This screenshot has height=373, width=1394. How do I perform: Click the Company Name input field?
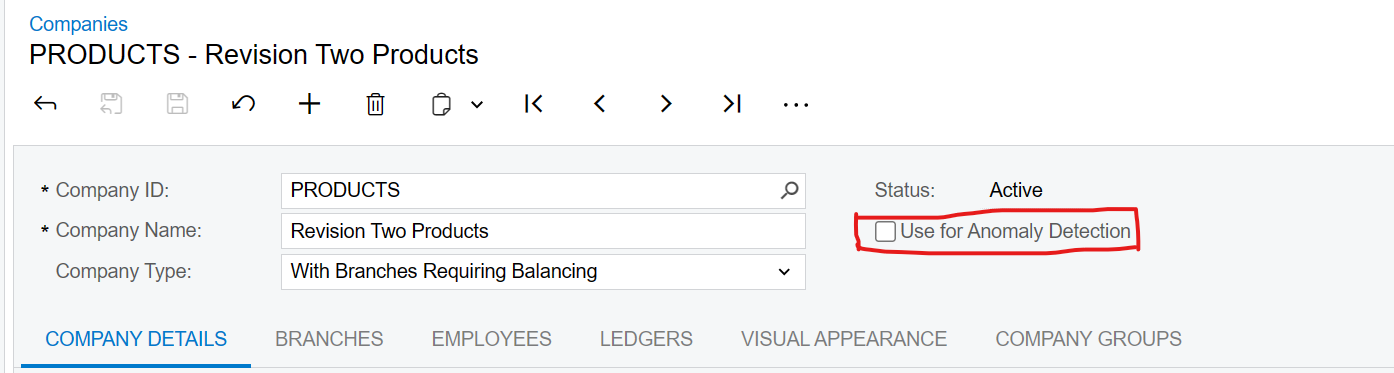[543, 231]
